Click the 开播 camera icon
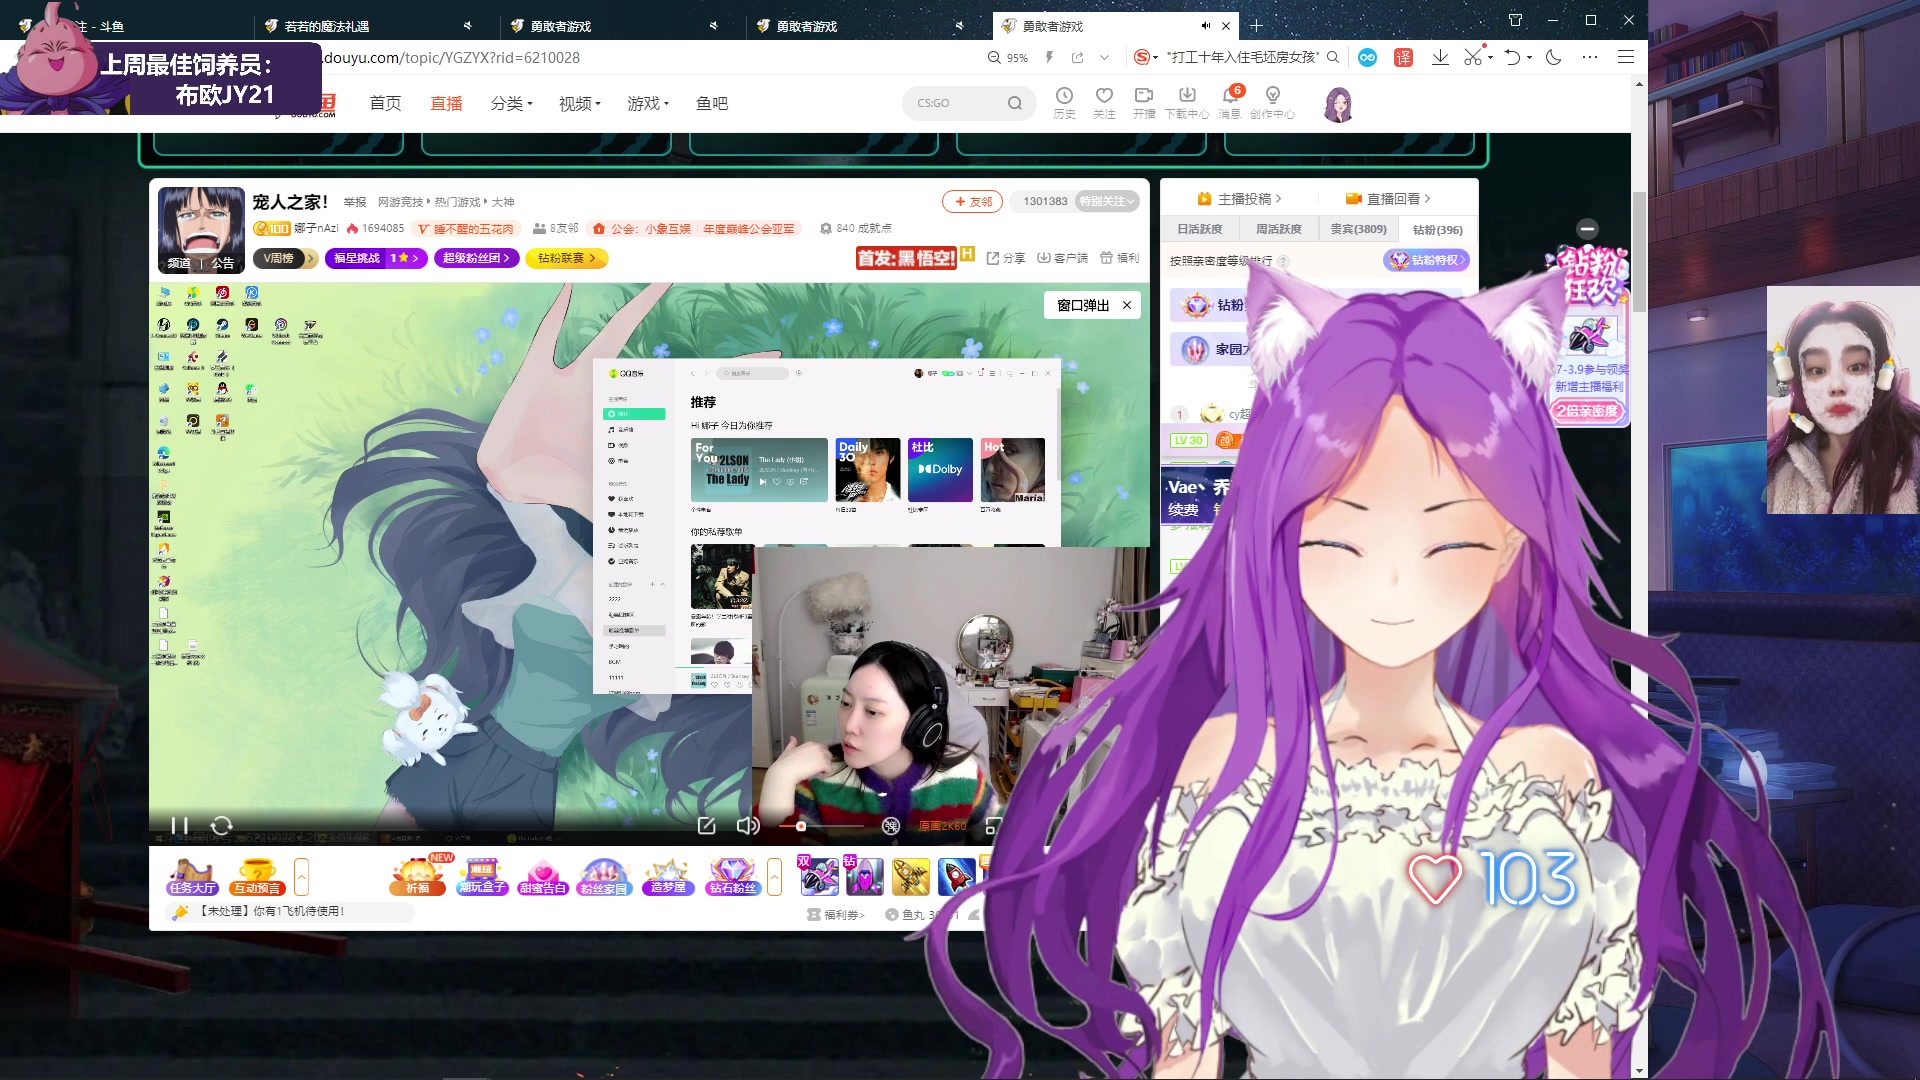Screen dimensions: 1920x1080 (x=1144, y=102)
